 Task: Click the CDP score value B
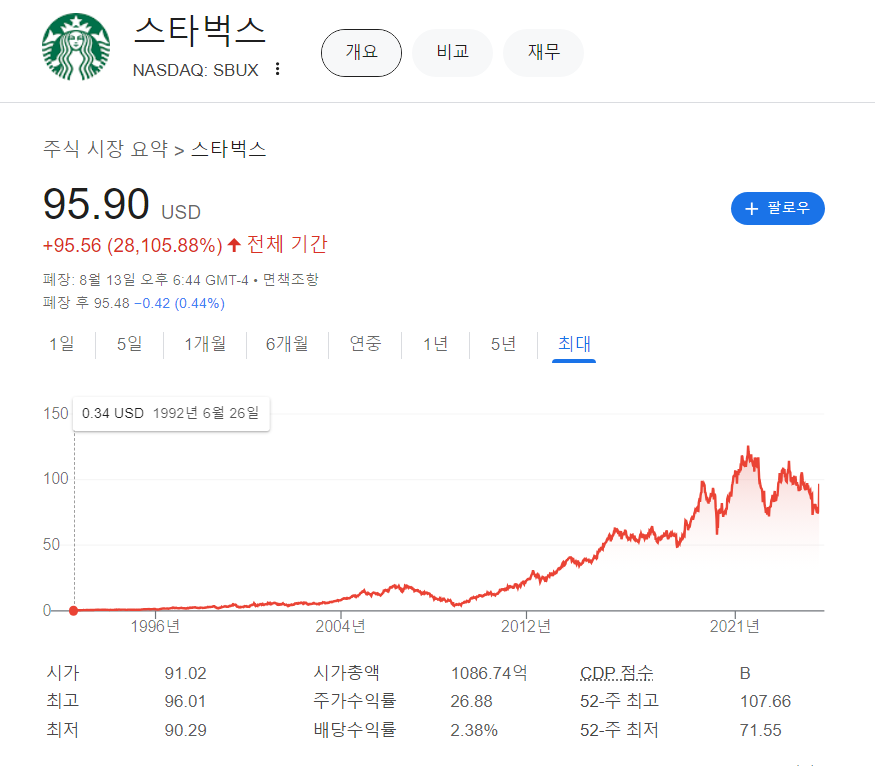click(x=745, y=673)
